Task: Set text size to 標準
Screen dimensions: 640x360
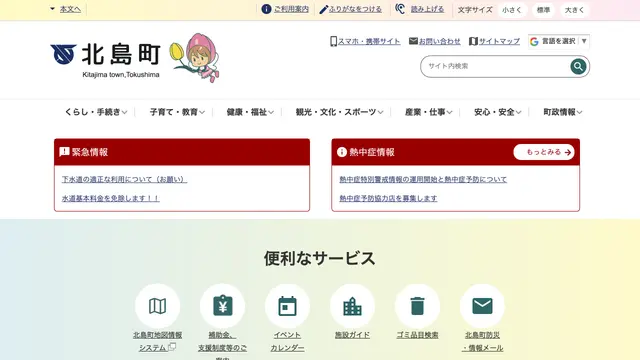Action: [x=543, y=10]
